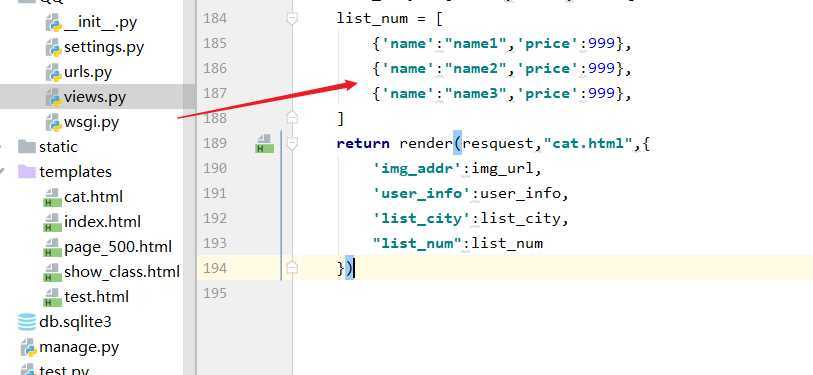Click HTML icon beside index.html

click(x=53, y=223)
